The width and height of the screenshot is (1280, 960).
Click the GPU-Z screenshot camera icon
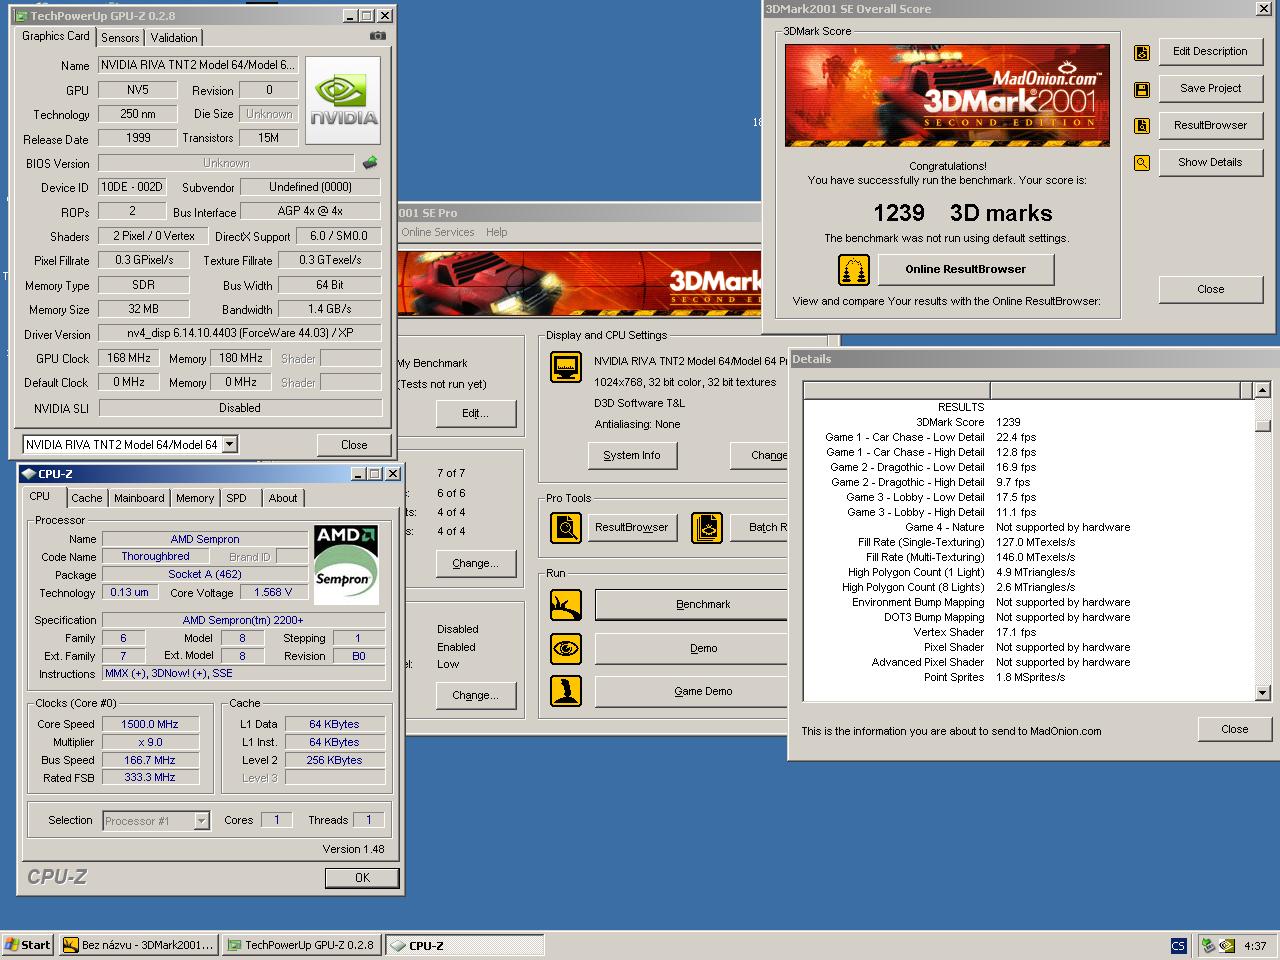click(x=377, y=36)
